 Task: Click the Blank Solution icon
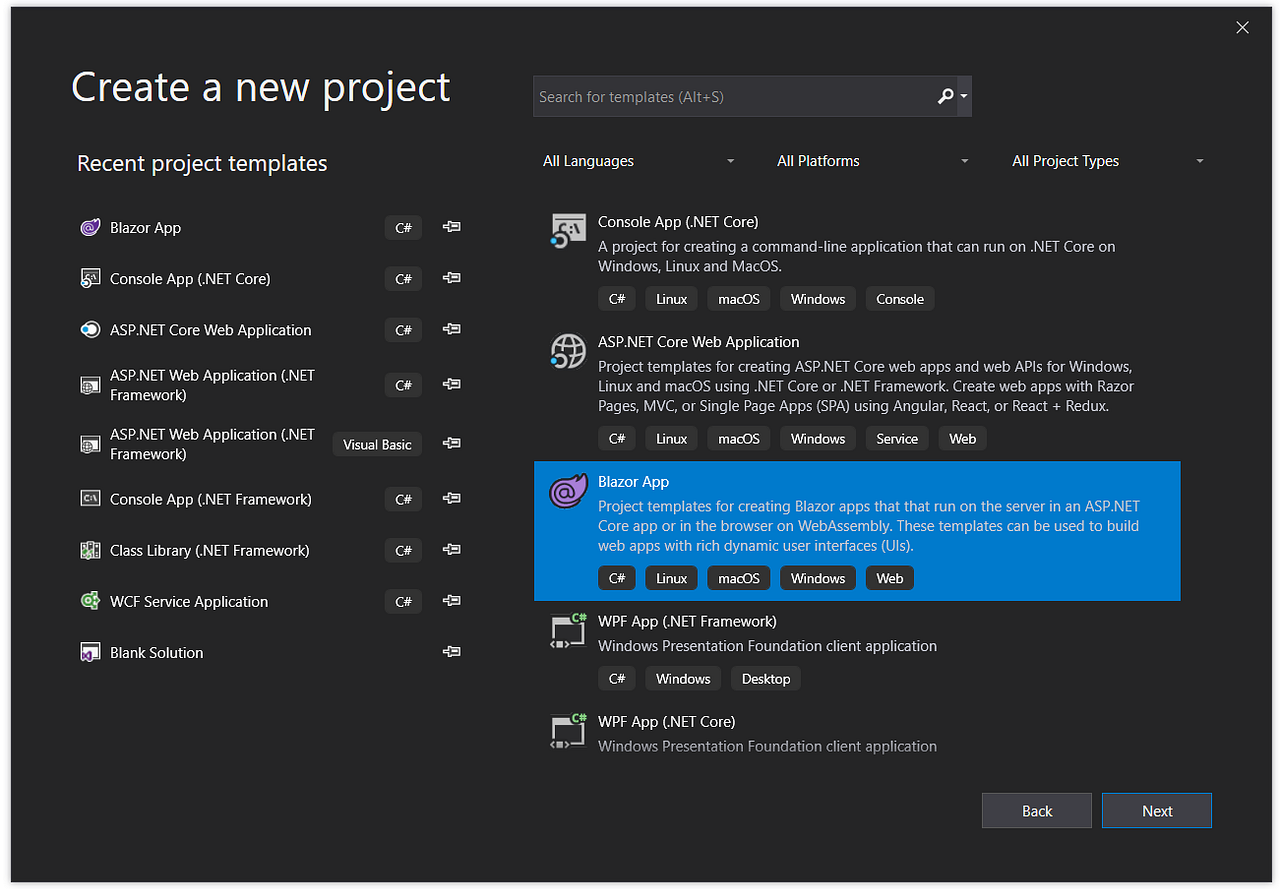tap(90, 651)
